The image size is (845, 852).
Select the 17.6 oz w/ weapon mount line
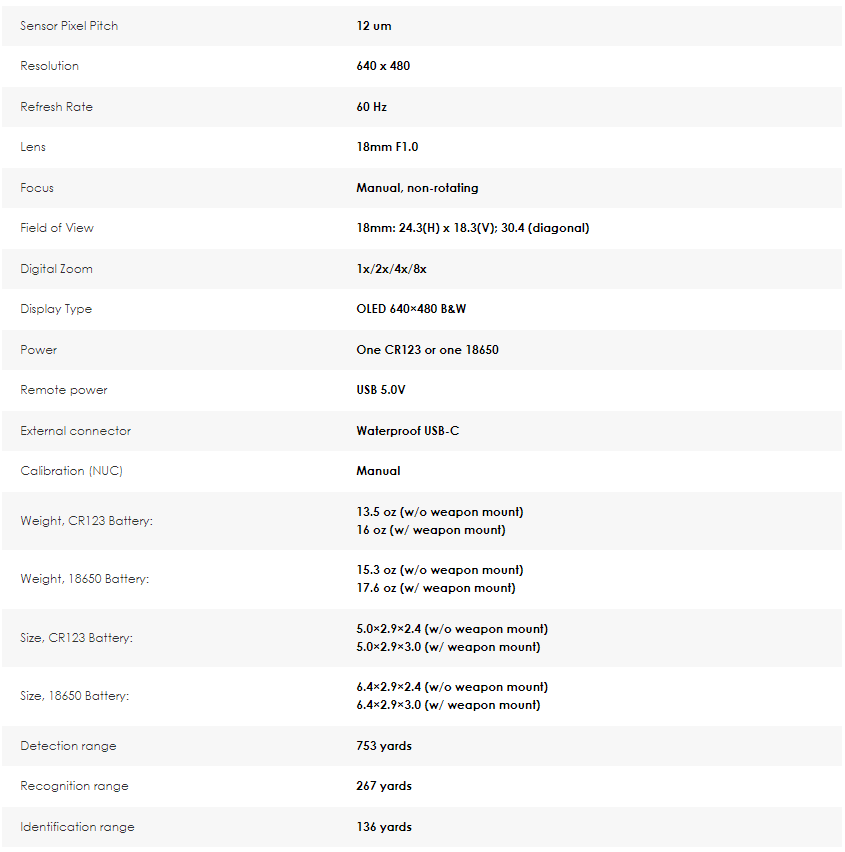[x=436, y=588]
